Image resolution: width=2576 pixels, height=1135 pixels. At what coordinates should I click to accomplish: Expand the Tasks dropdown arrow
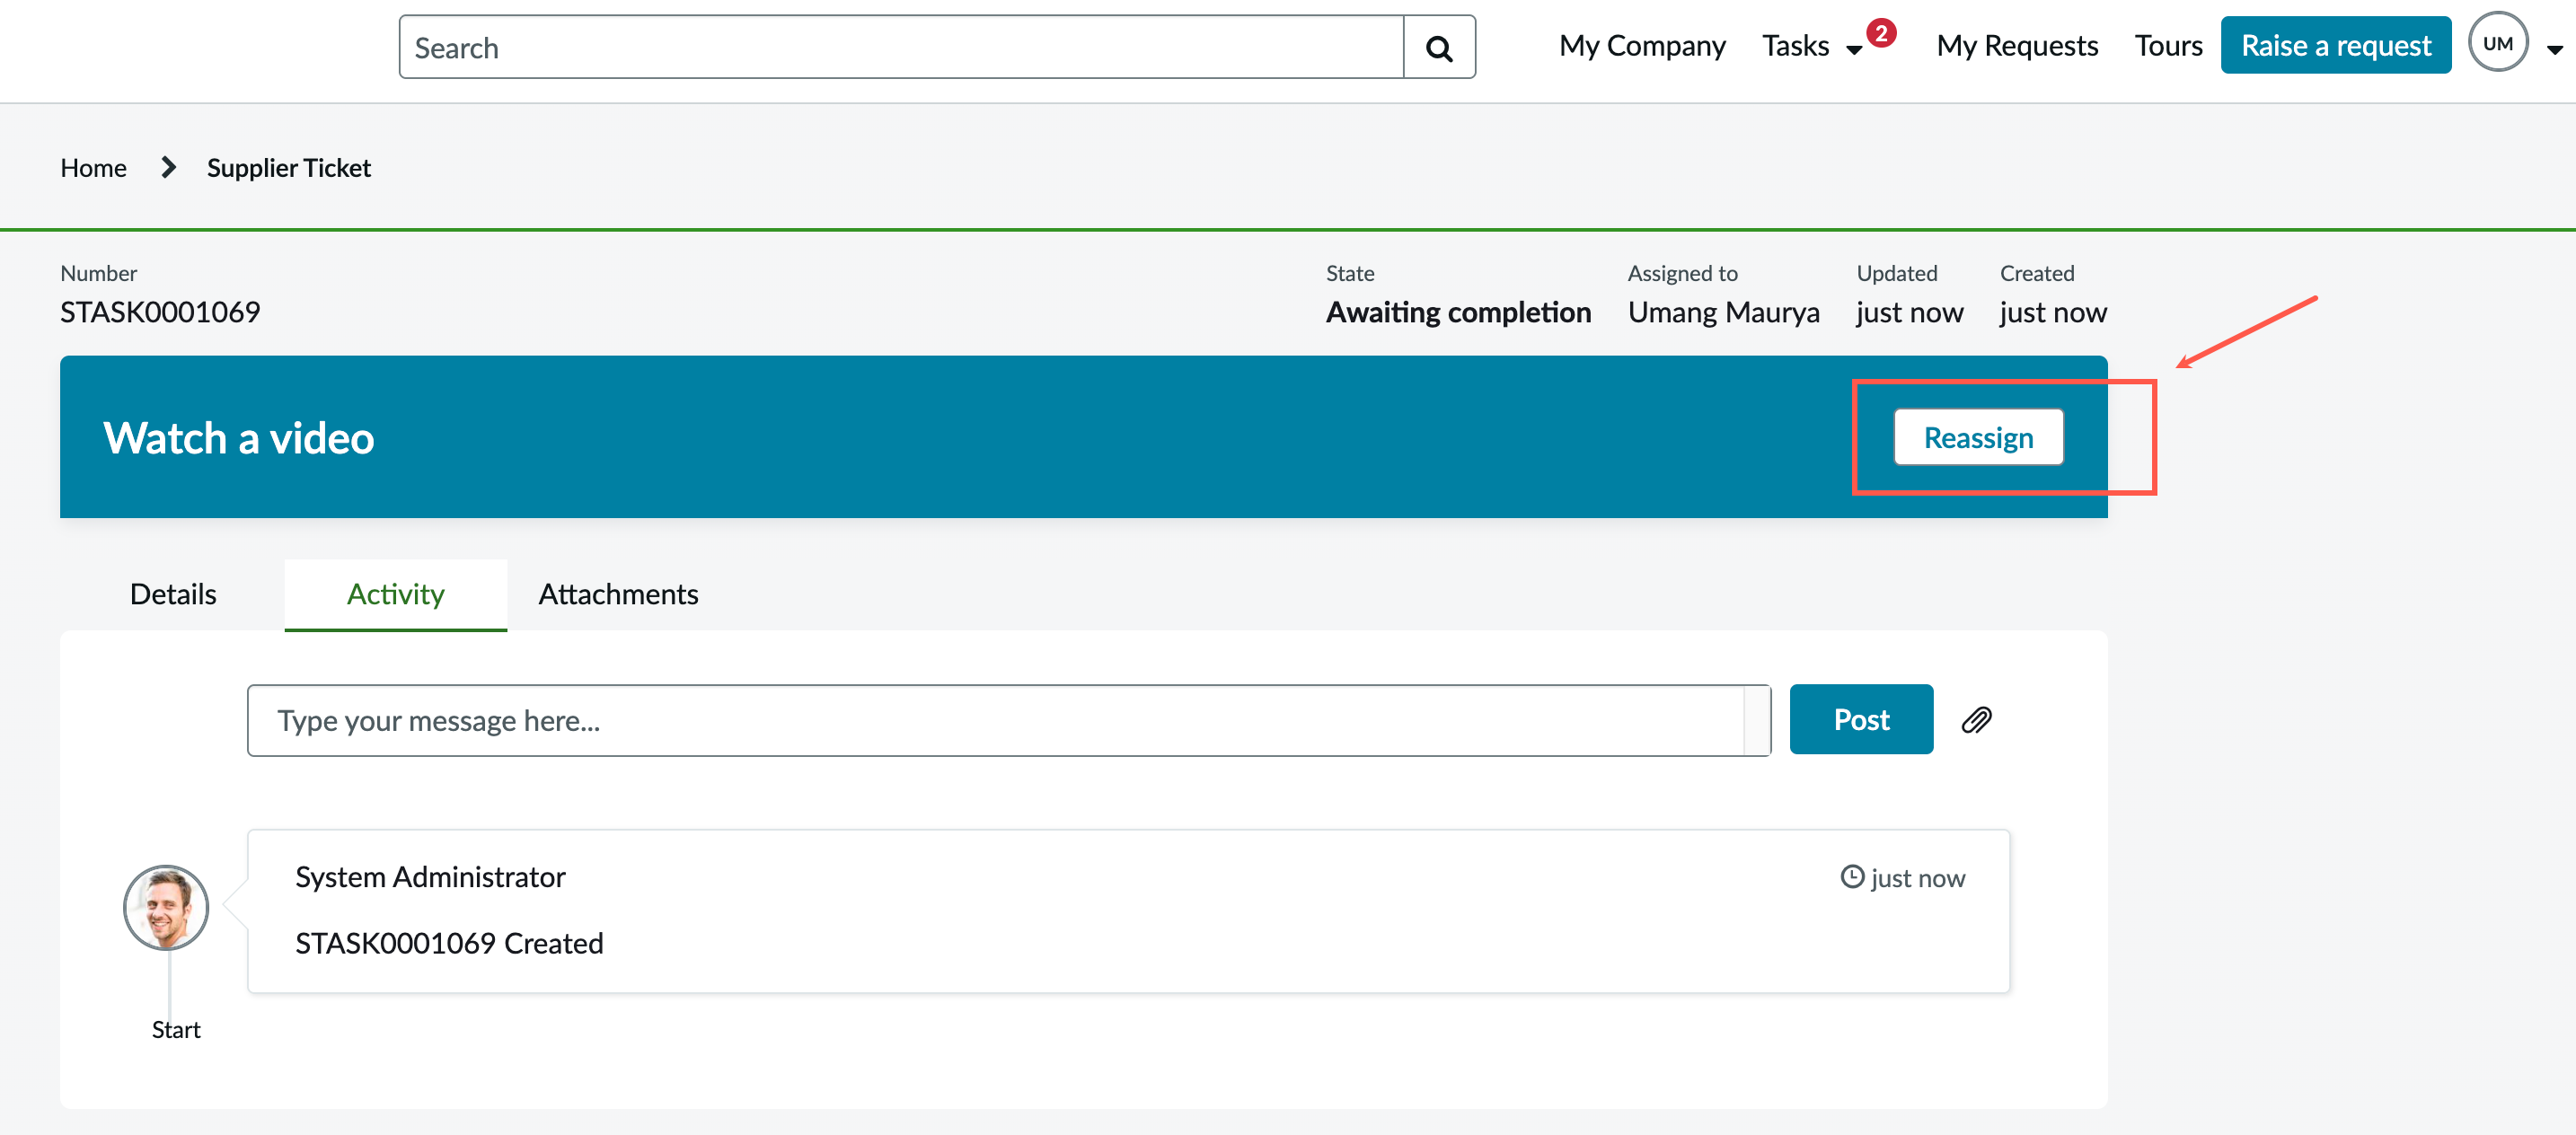pos(1853,49)
